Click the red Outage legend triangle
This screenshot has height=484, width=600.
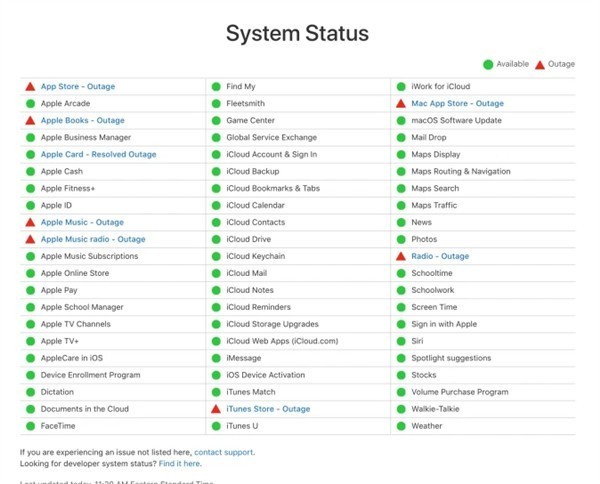click(x=540, y=65)
